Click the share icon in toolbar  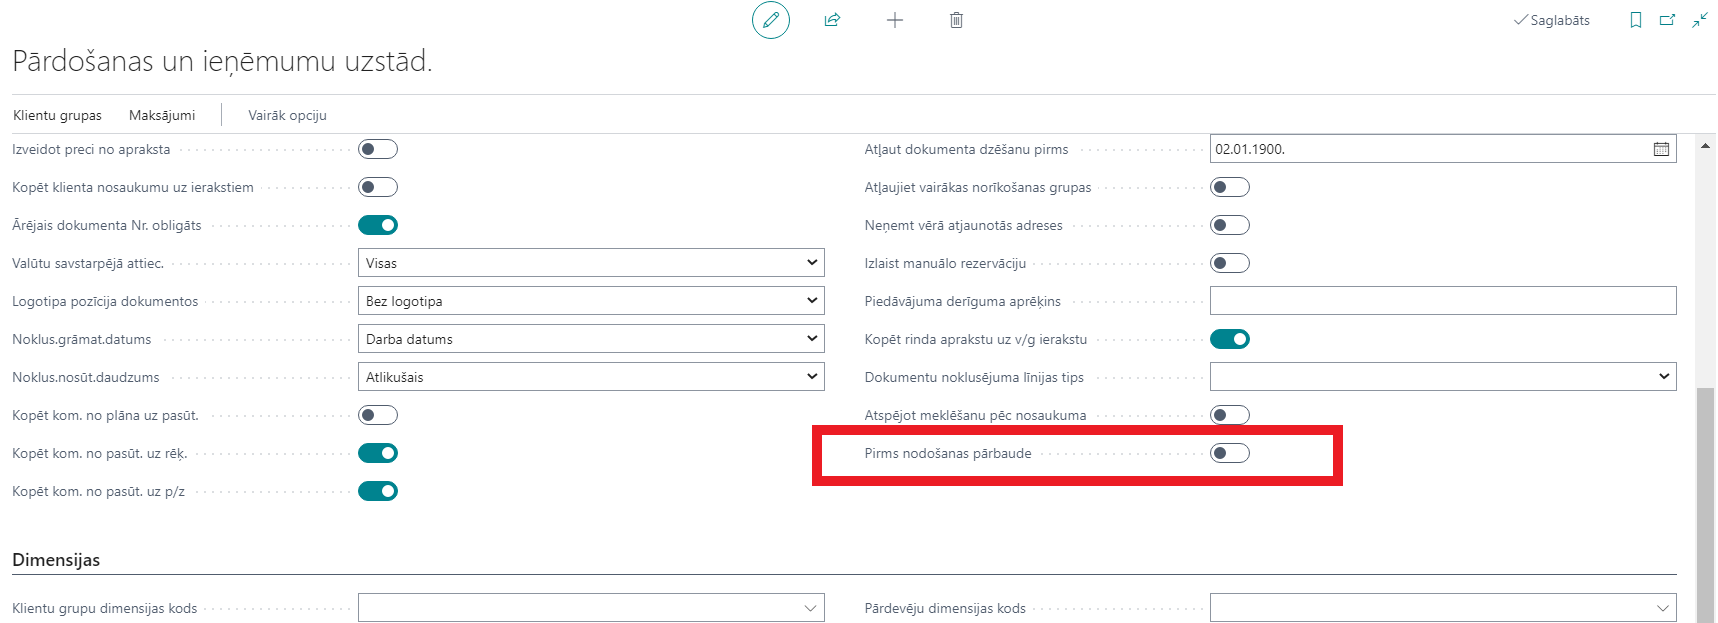point(832,20)
